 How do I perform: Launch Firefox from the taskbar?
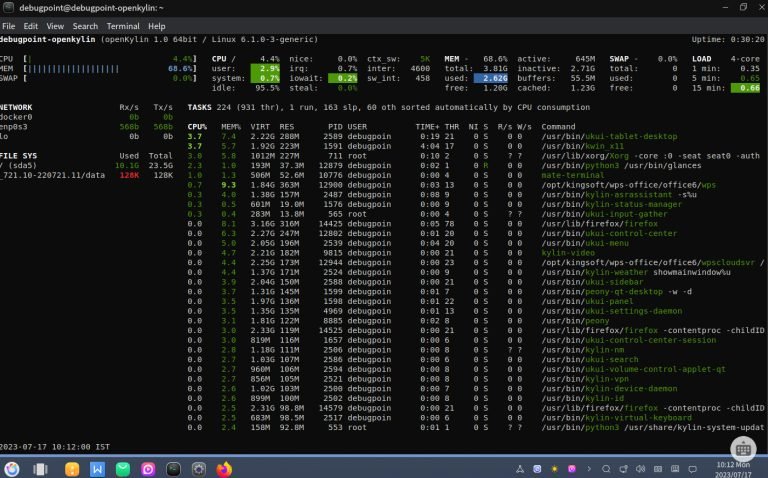click(224, 468)
